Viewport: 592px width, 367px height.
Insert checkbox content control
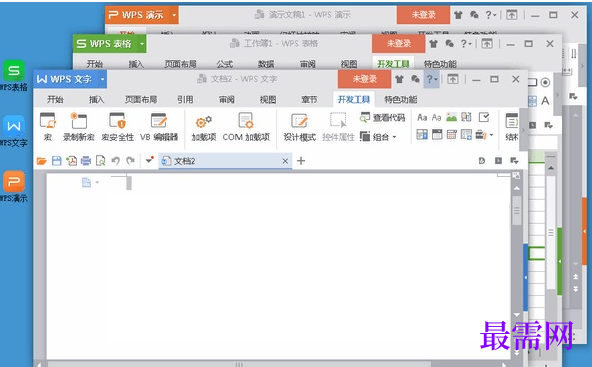(484, 117)
